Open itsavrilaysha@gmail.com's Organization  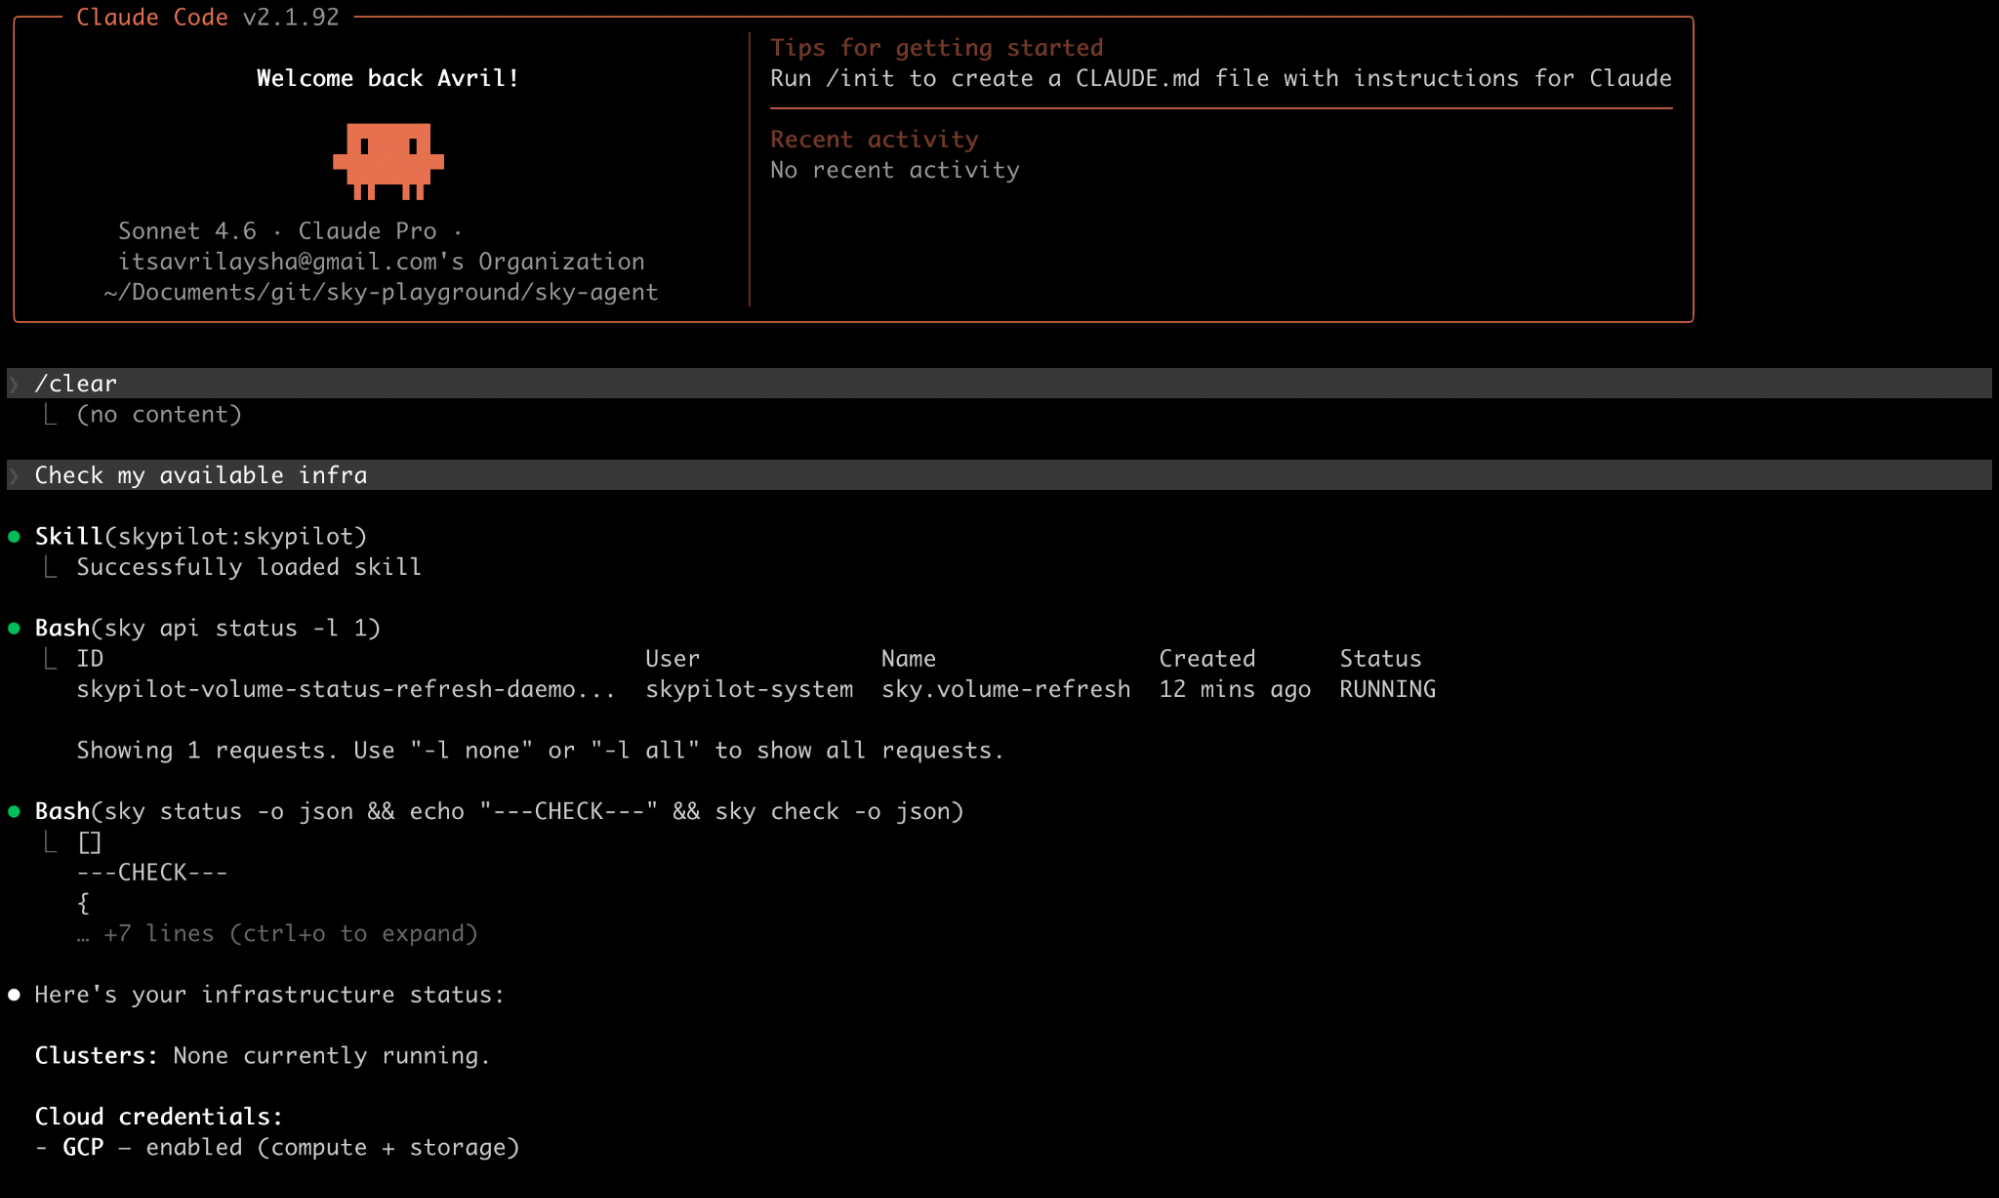point(379,261)
